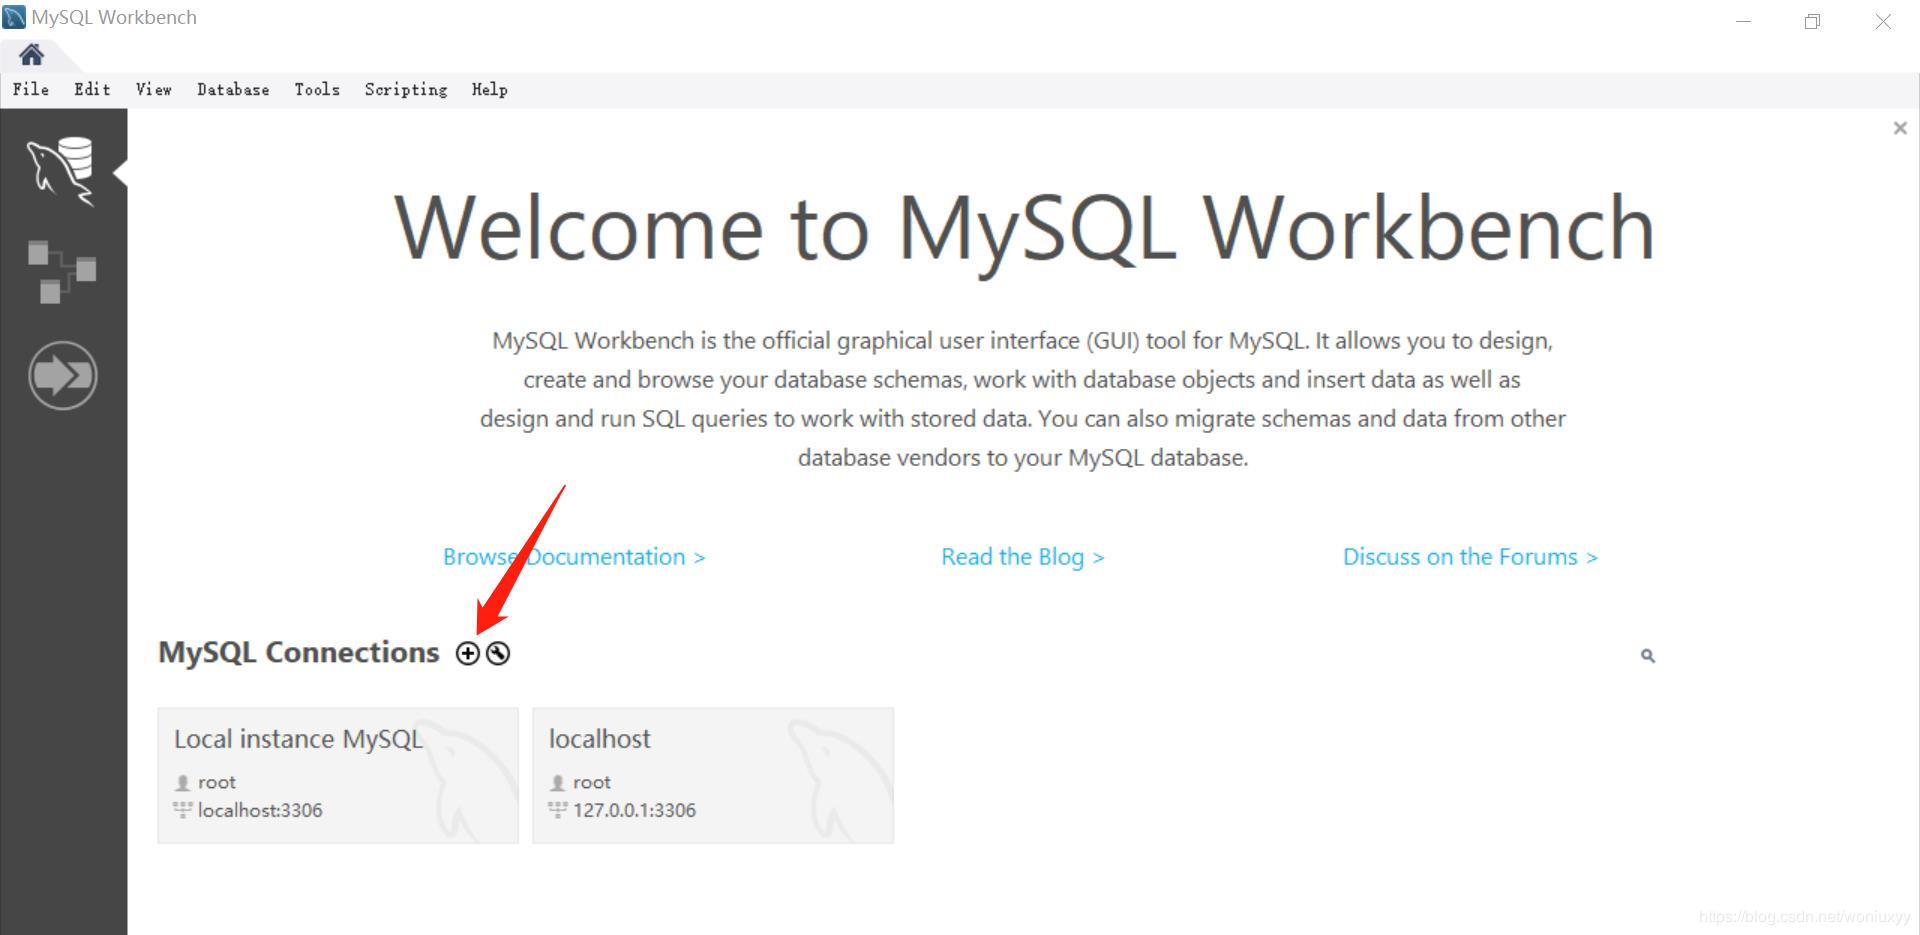Open the Local instance MySQL connection tile
The image size is (1920, 935).
338,776
